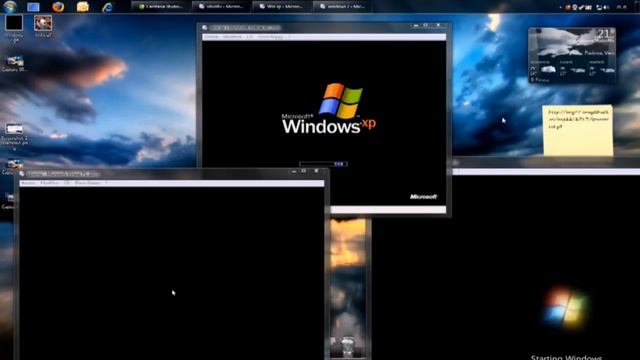Open the network icon in system tray
Viewport: 640px width, 360px height.
coord(599,7)
